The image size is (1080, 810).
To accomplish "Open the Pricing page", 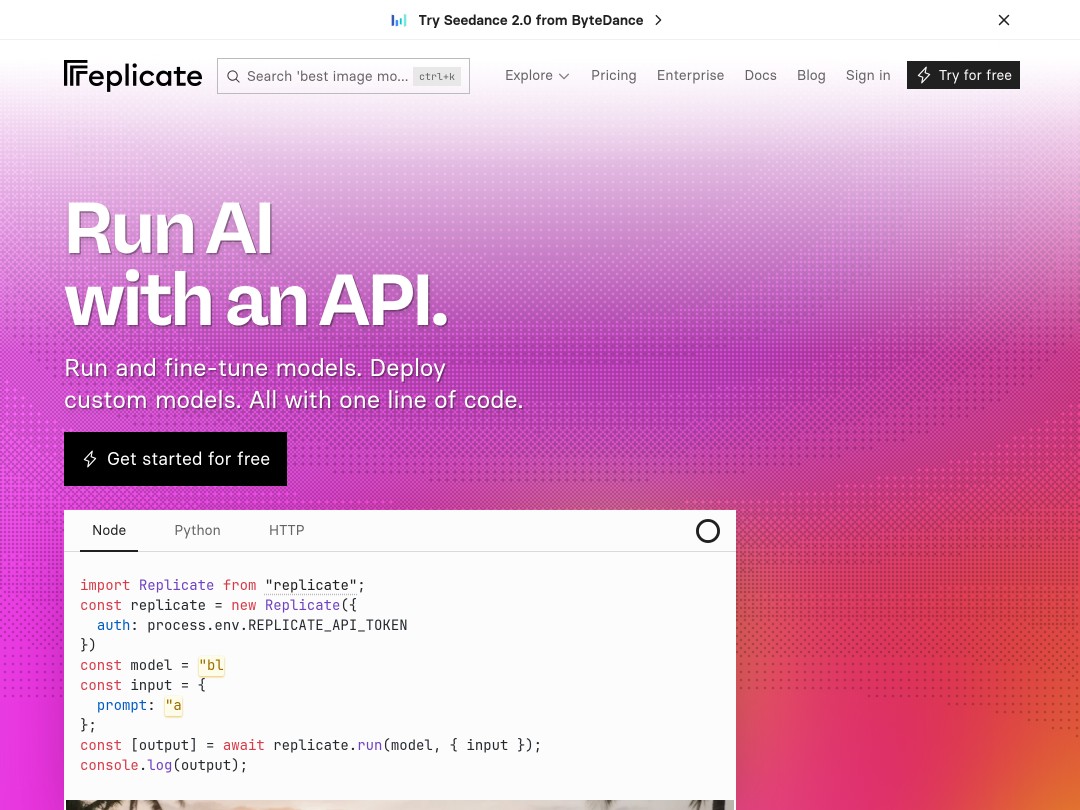I will tap(614, 75).
